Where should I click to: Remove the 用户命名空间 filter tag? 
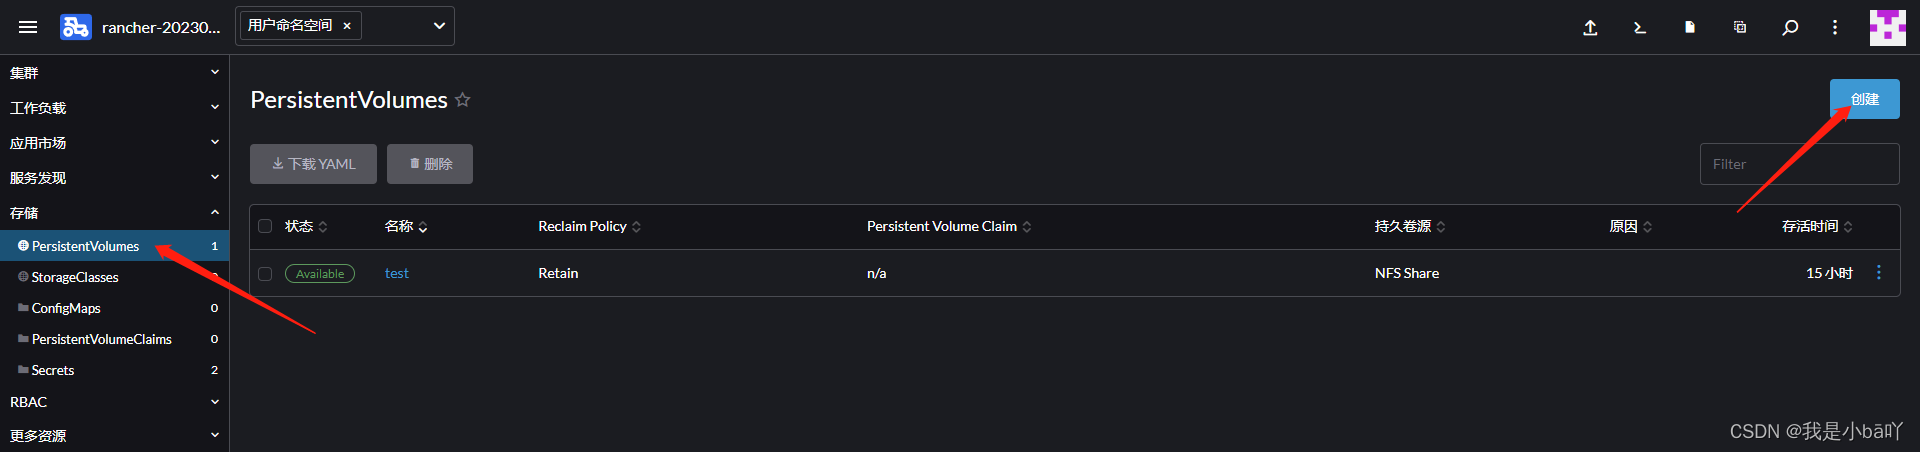tap(347, 26)
